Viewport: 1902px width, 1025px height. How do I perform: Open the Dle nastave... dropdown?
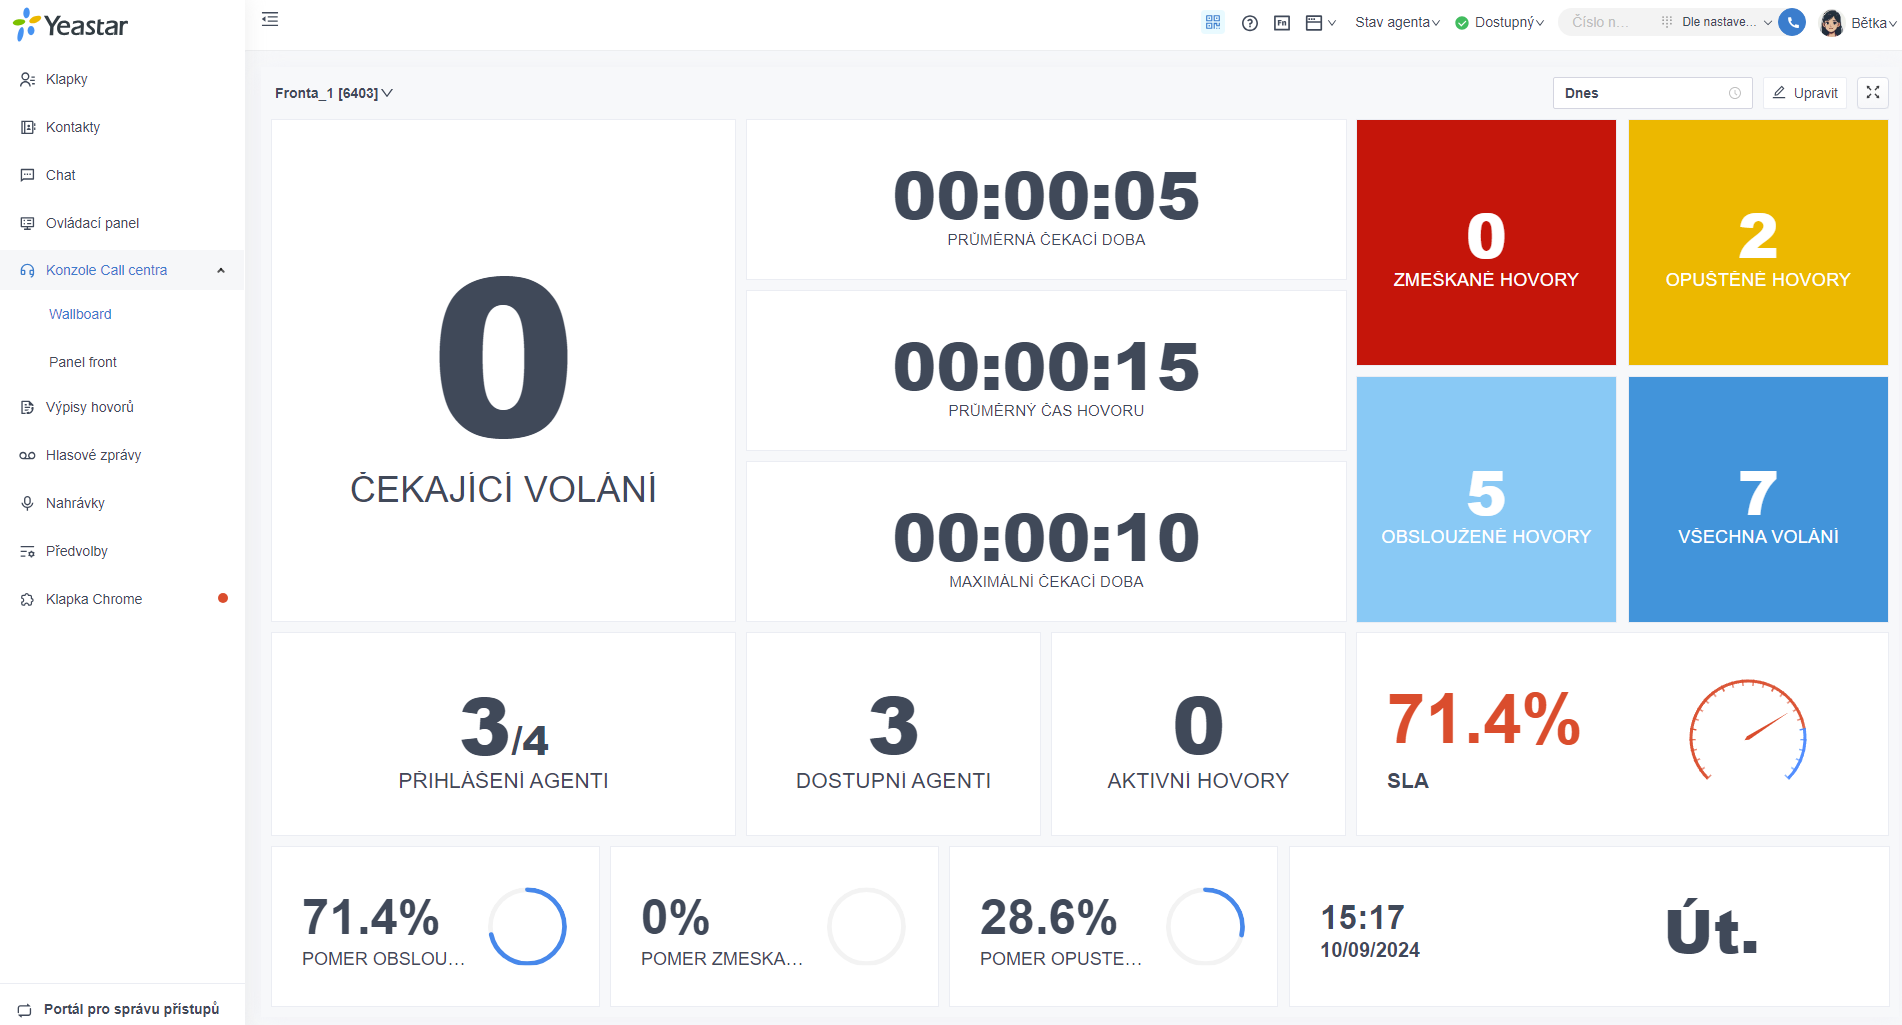(x=1727, y=22)
